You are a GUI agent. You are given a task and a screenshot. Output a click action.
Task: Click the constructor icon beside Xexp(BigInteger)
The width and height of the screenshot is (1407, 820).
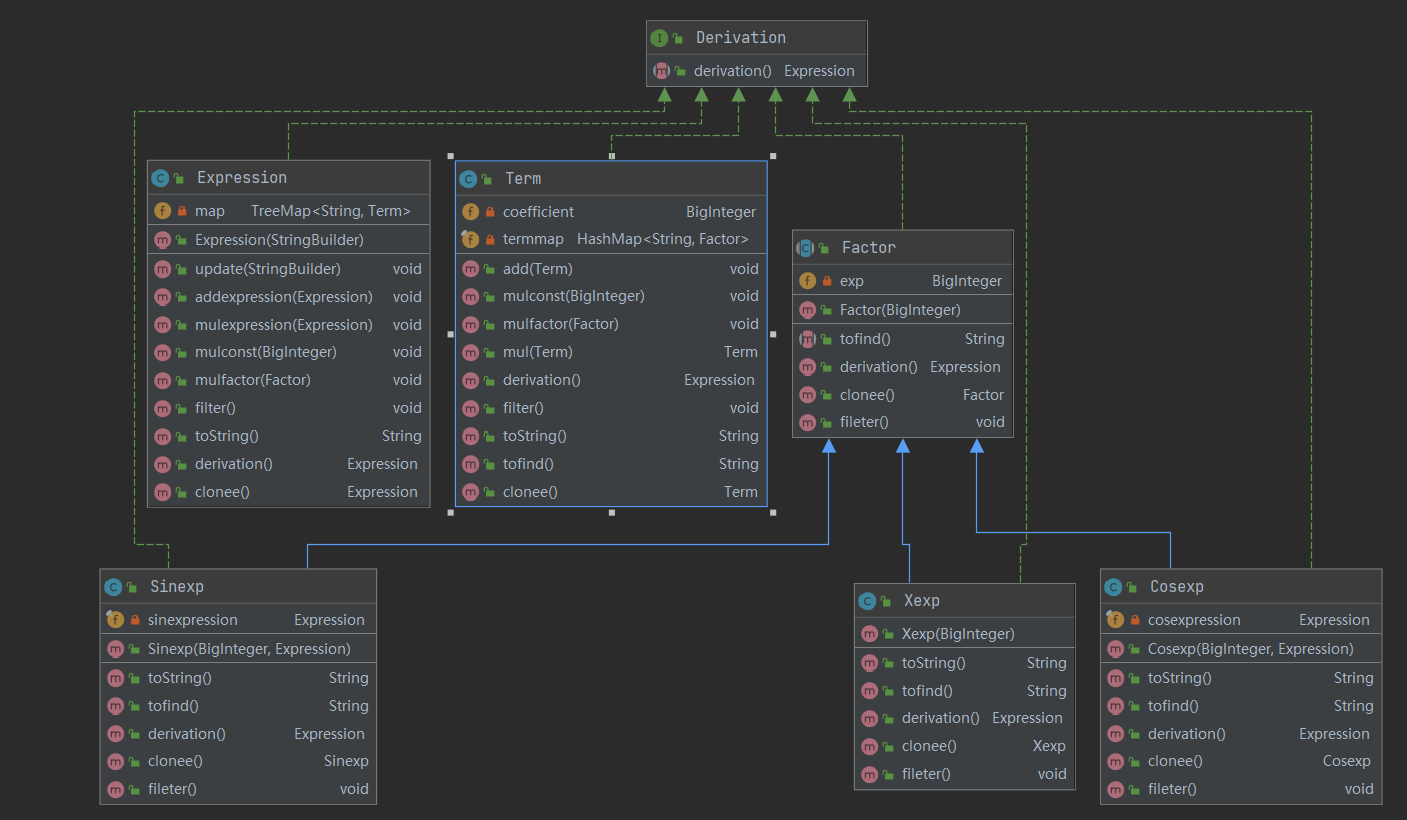[870, 634]
